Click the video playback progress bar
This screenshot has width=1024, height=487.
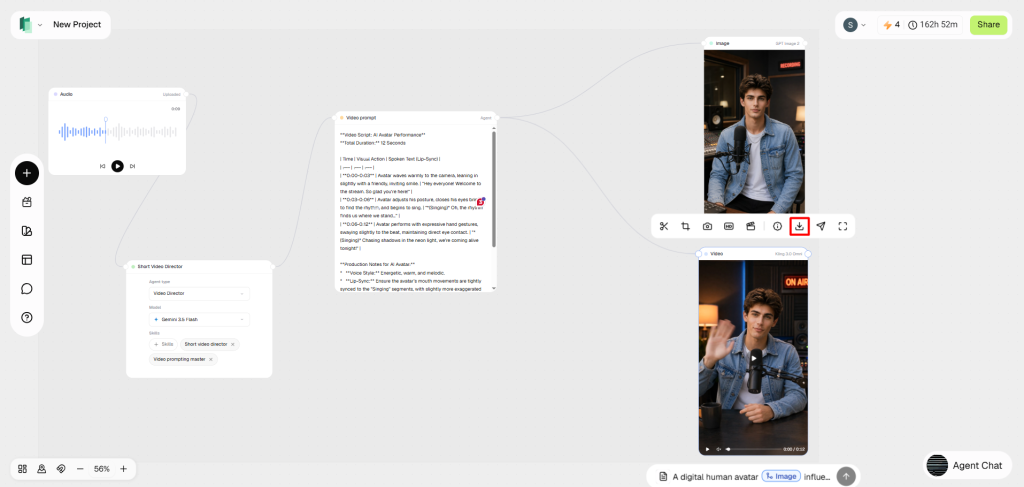point(754,449)
